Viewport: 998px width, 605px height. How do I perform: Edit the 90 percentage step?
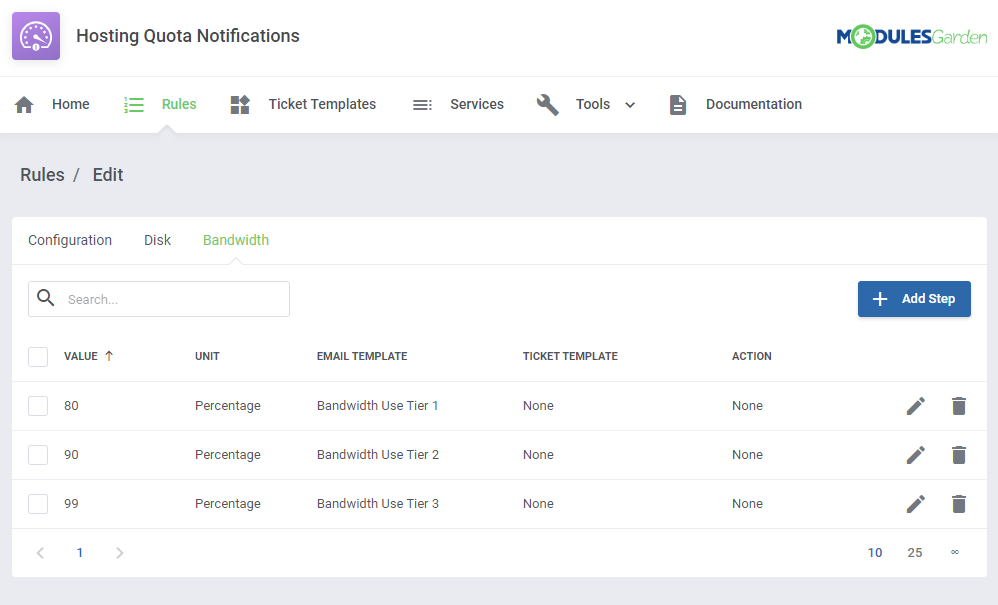(x=915, y=455)
